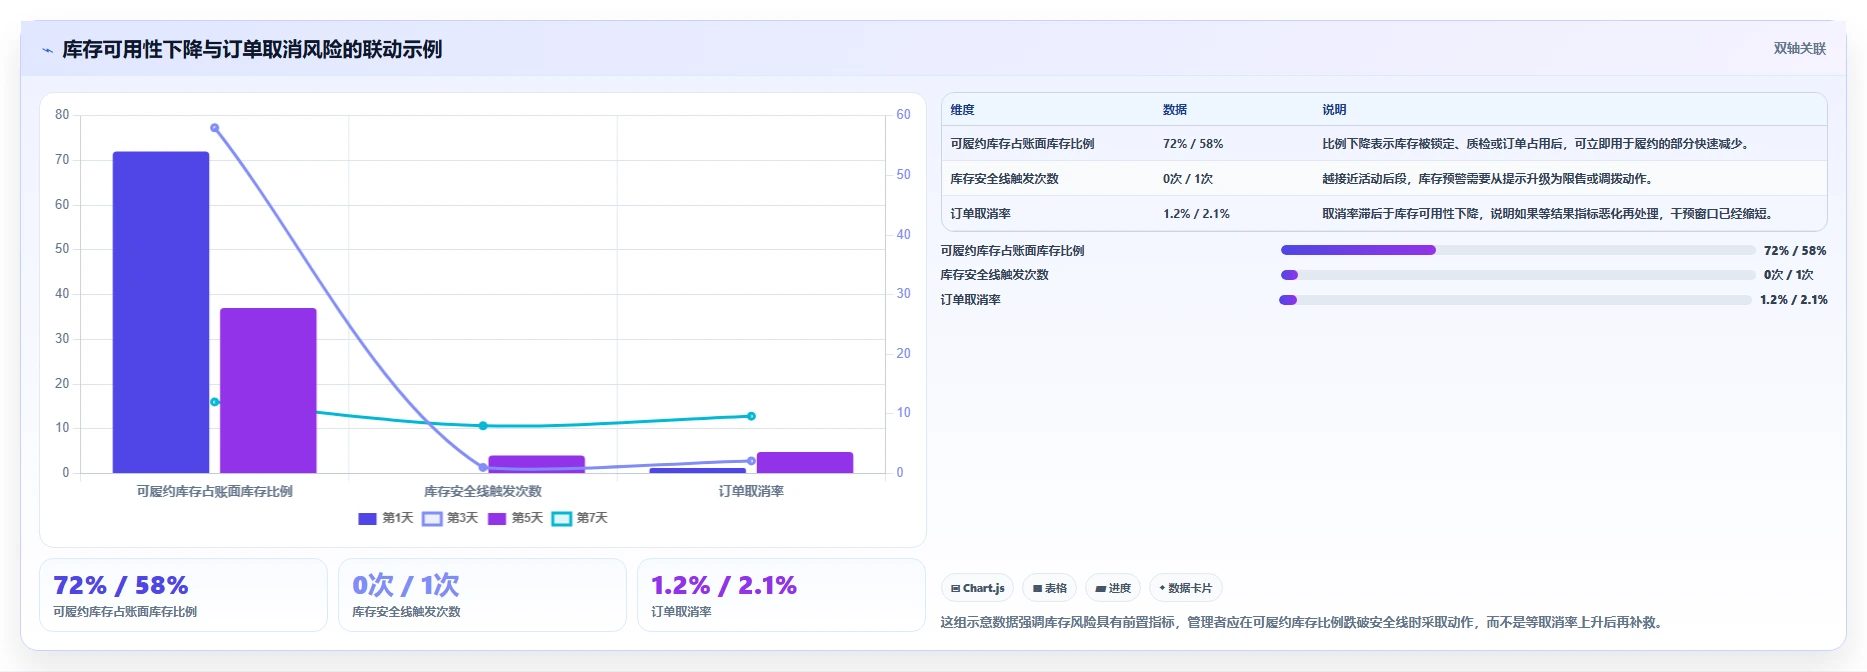Click the tall purple 第5天 bar
The image size is (1867, 672).
(268, 390)
